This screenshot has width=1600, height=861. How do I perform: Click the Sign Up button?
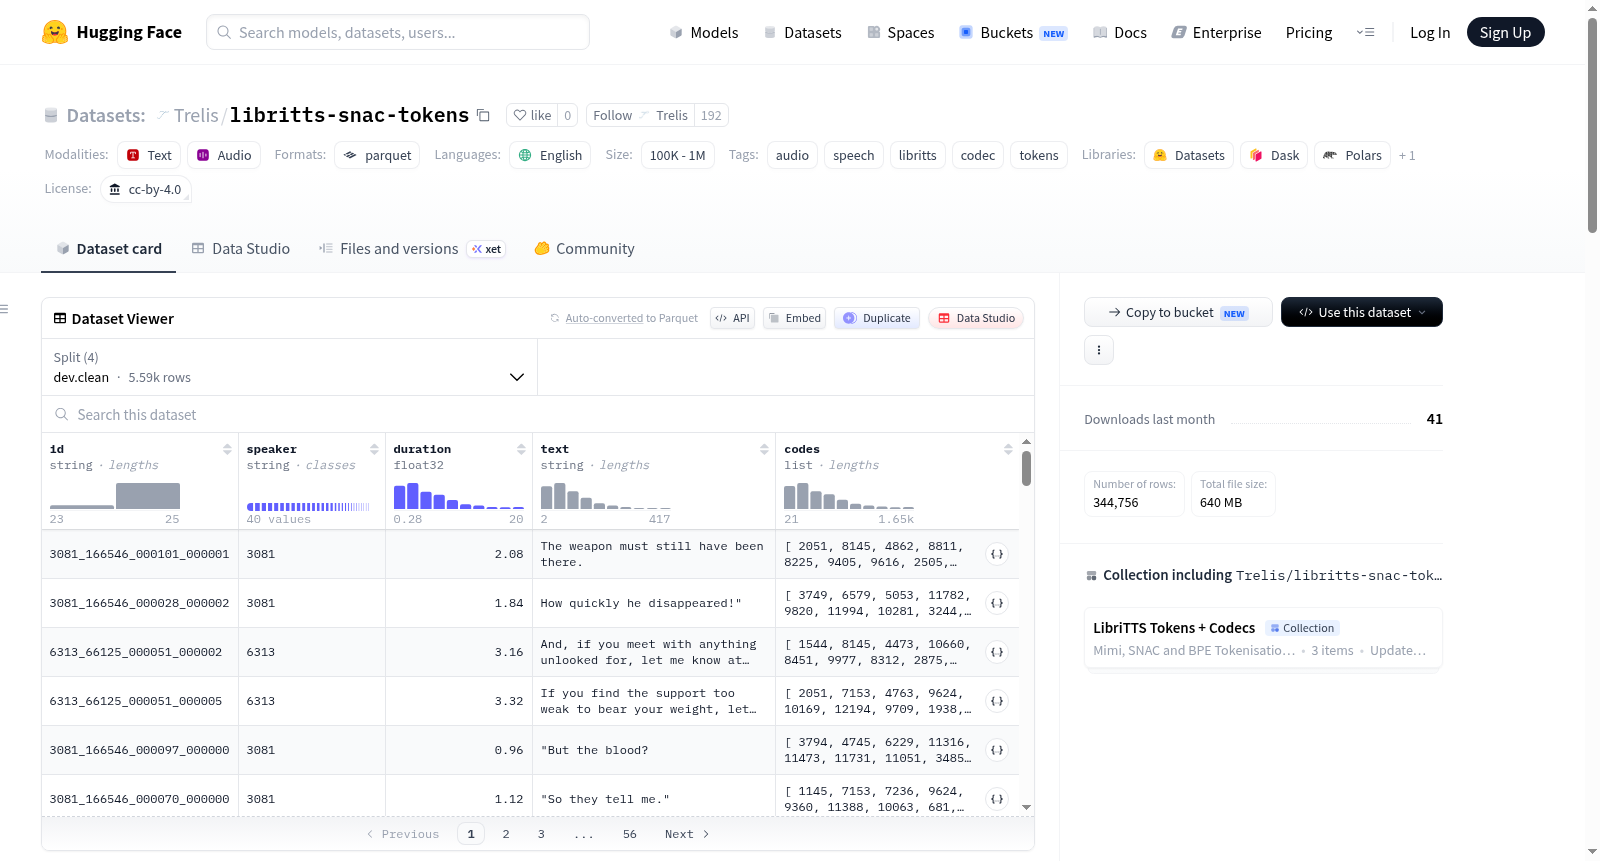(x=1505, y=32)
